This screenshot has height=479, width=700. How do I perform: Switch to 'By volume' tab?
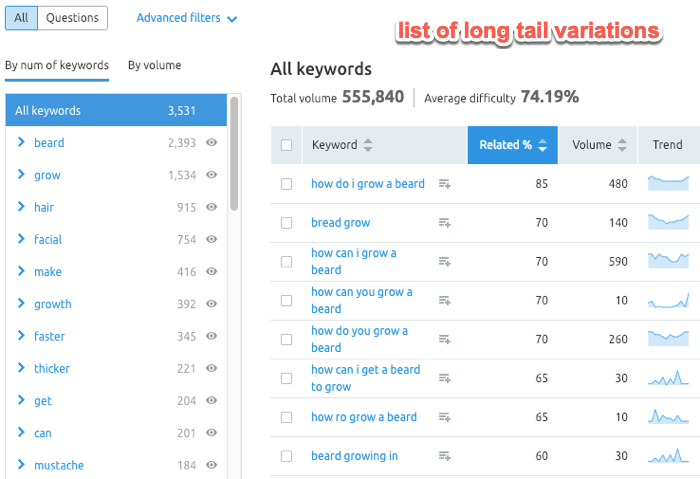tap(154, 65)
